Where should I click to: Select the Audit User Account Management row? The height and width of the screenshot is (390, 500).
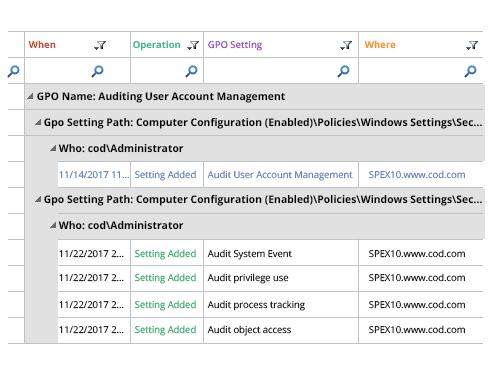[x=270, y=175]
